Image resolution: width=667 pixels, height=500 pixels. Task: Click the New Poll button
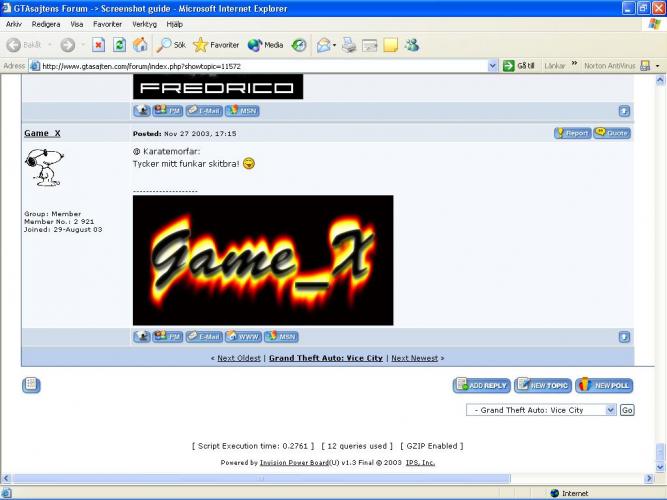(x=604, y=385)
